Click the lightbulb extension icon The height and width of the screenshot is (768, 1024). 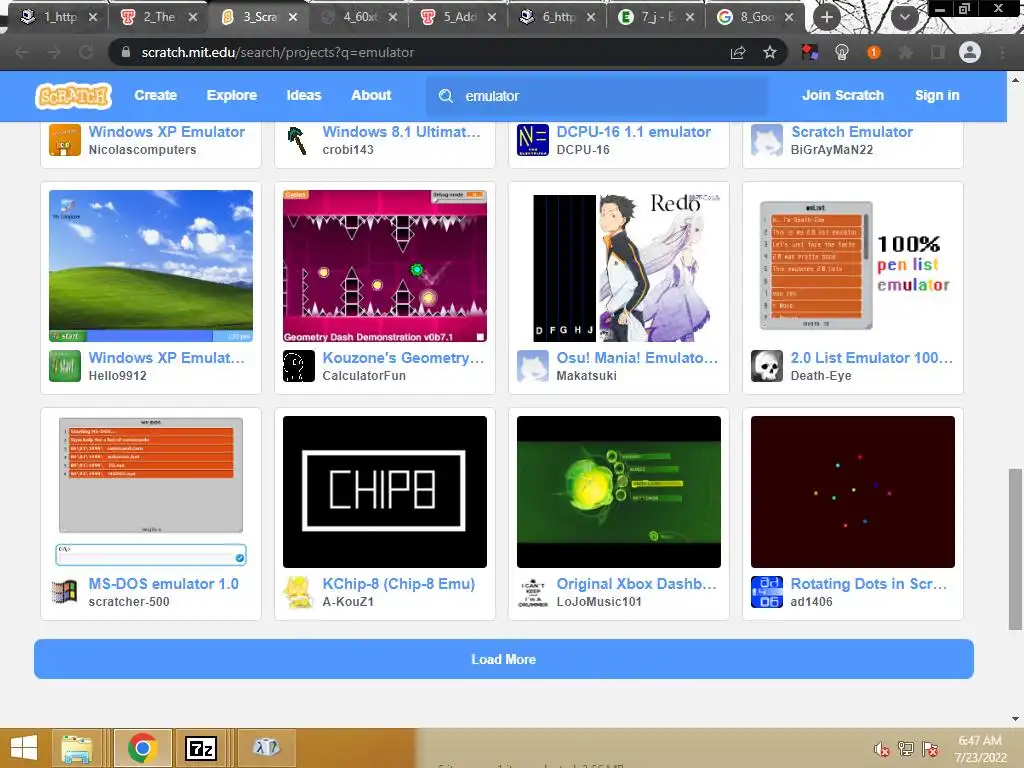point(842,52)
